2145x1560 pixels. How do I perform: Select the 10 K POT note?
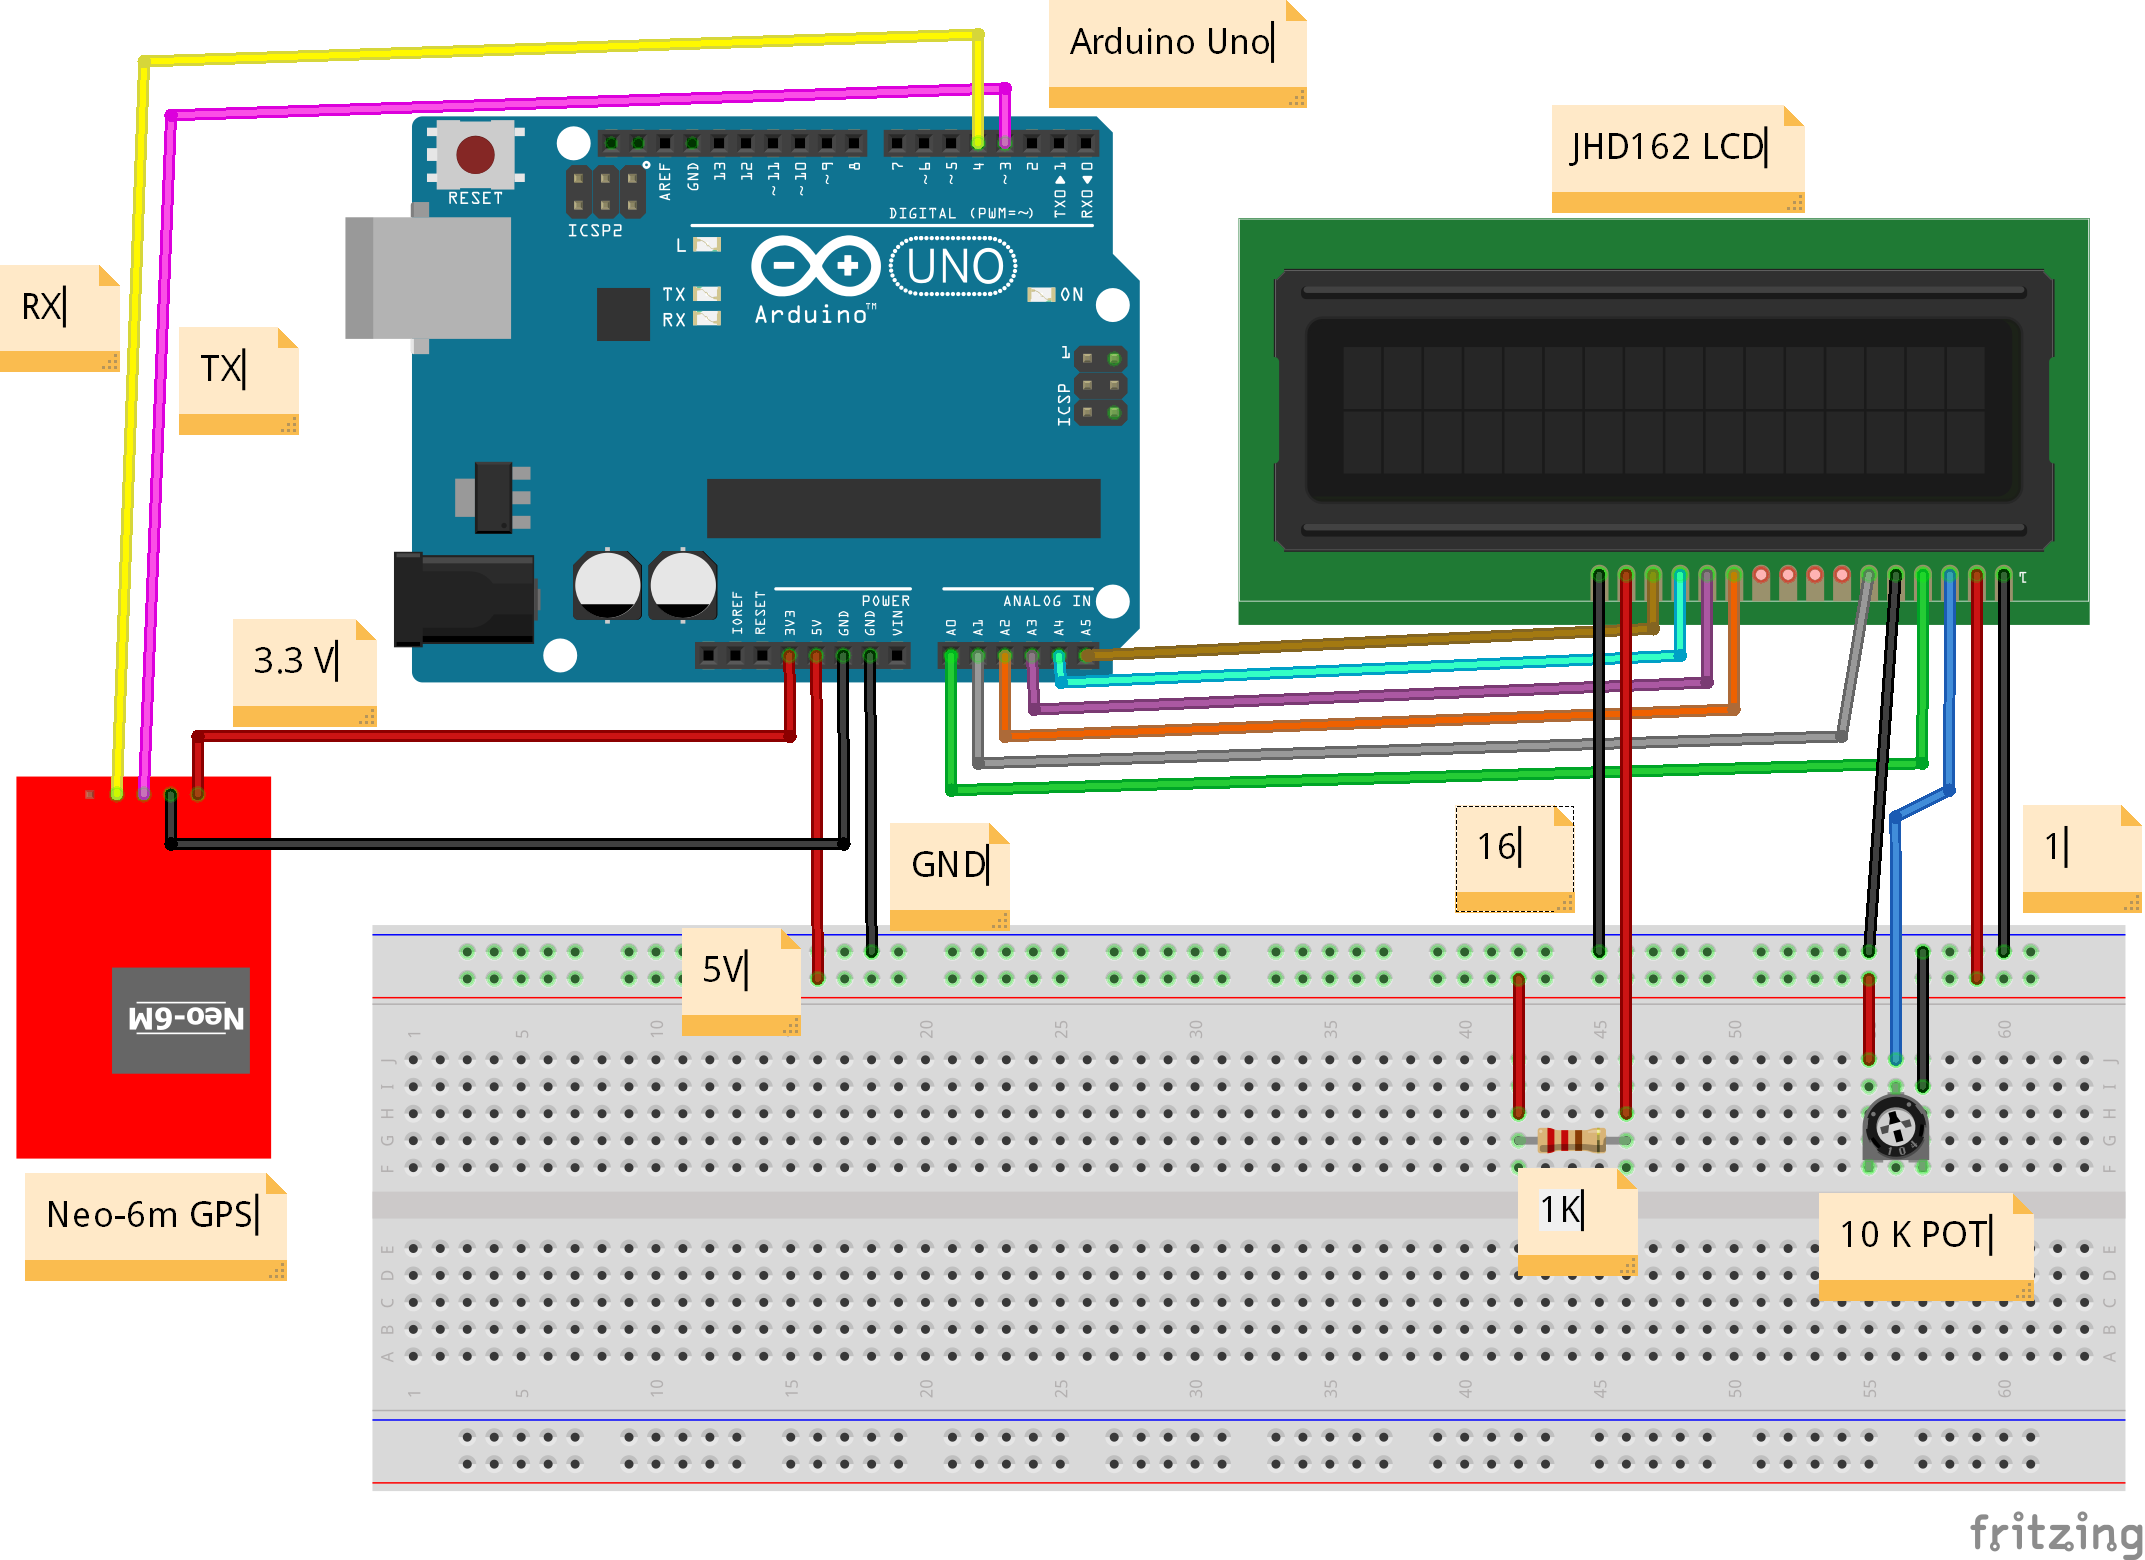[1926, 1246]
